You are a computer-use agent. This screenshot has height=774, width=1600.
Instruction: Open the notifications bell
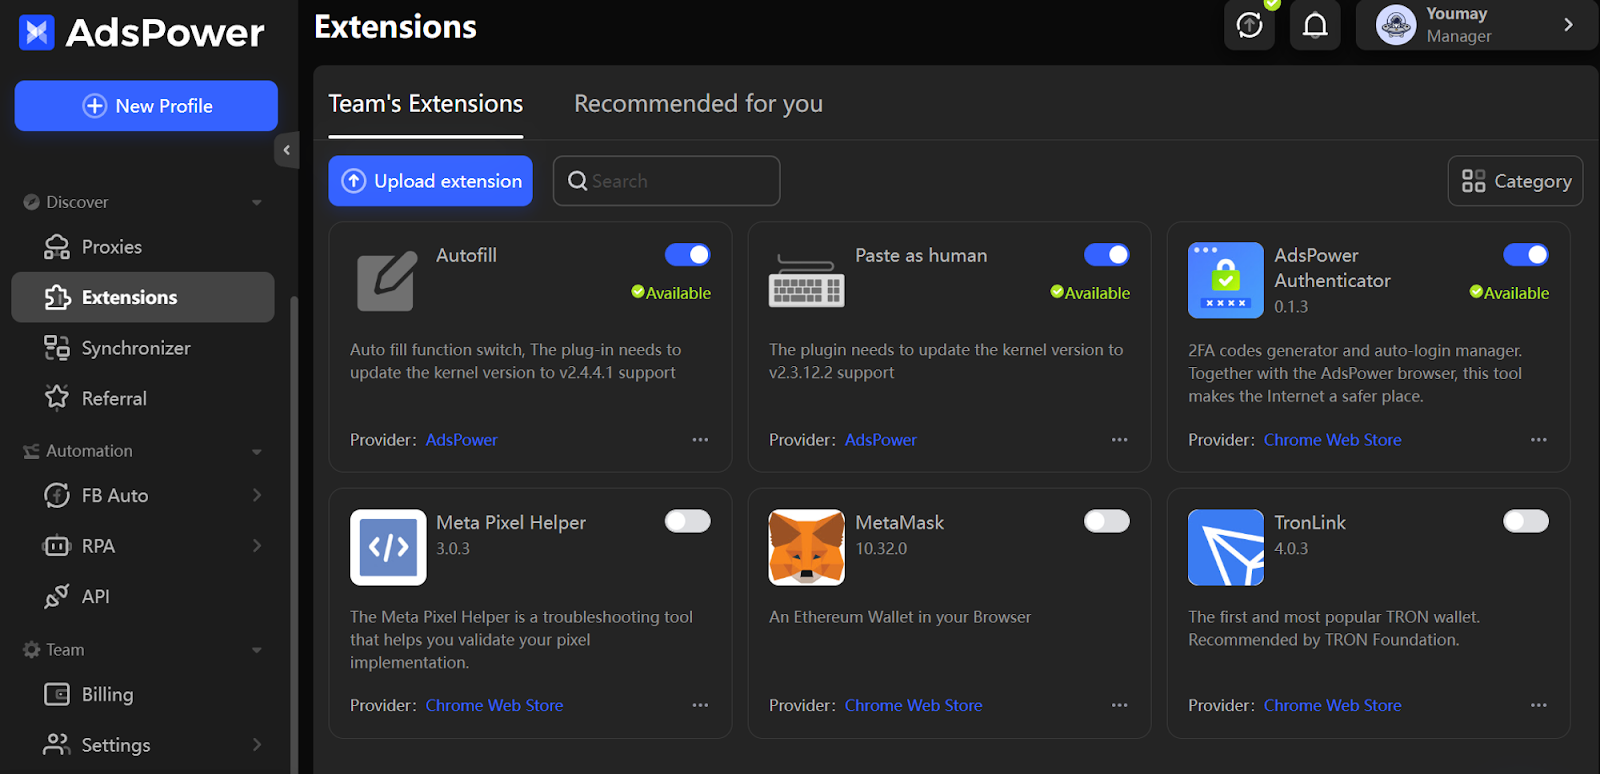(x=1315, y=25)
